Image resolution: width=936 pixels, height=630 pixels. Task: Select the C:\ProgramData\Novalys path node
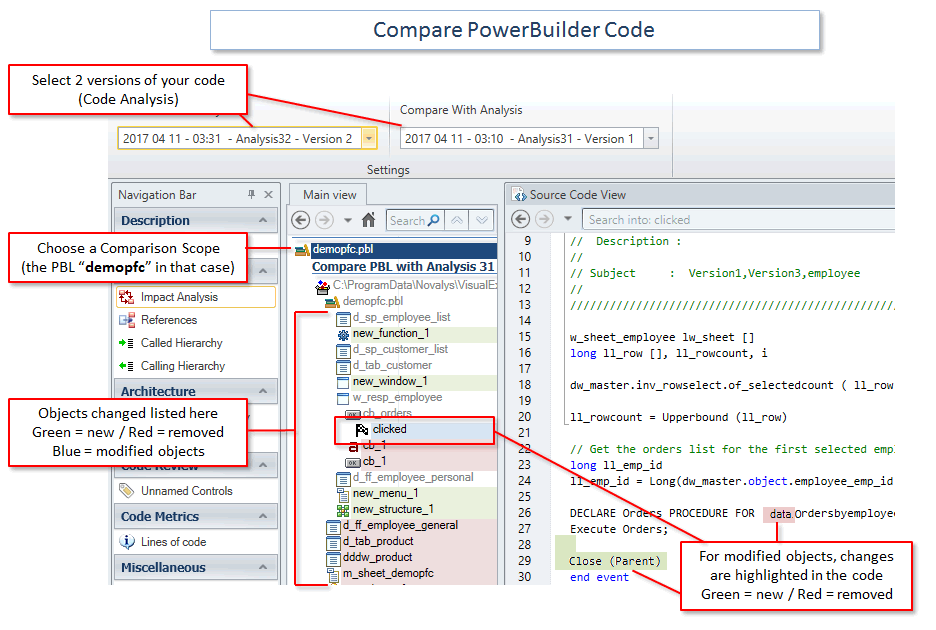click(x=414, y=285)
